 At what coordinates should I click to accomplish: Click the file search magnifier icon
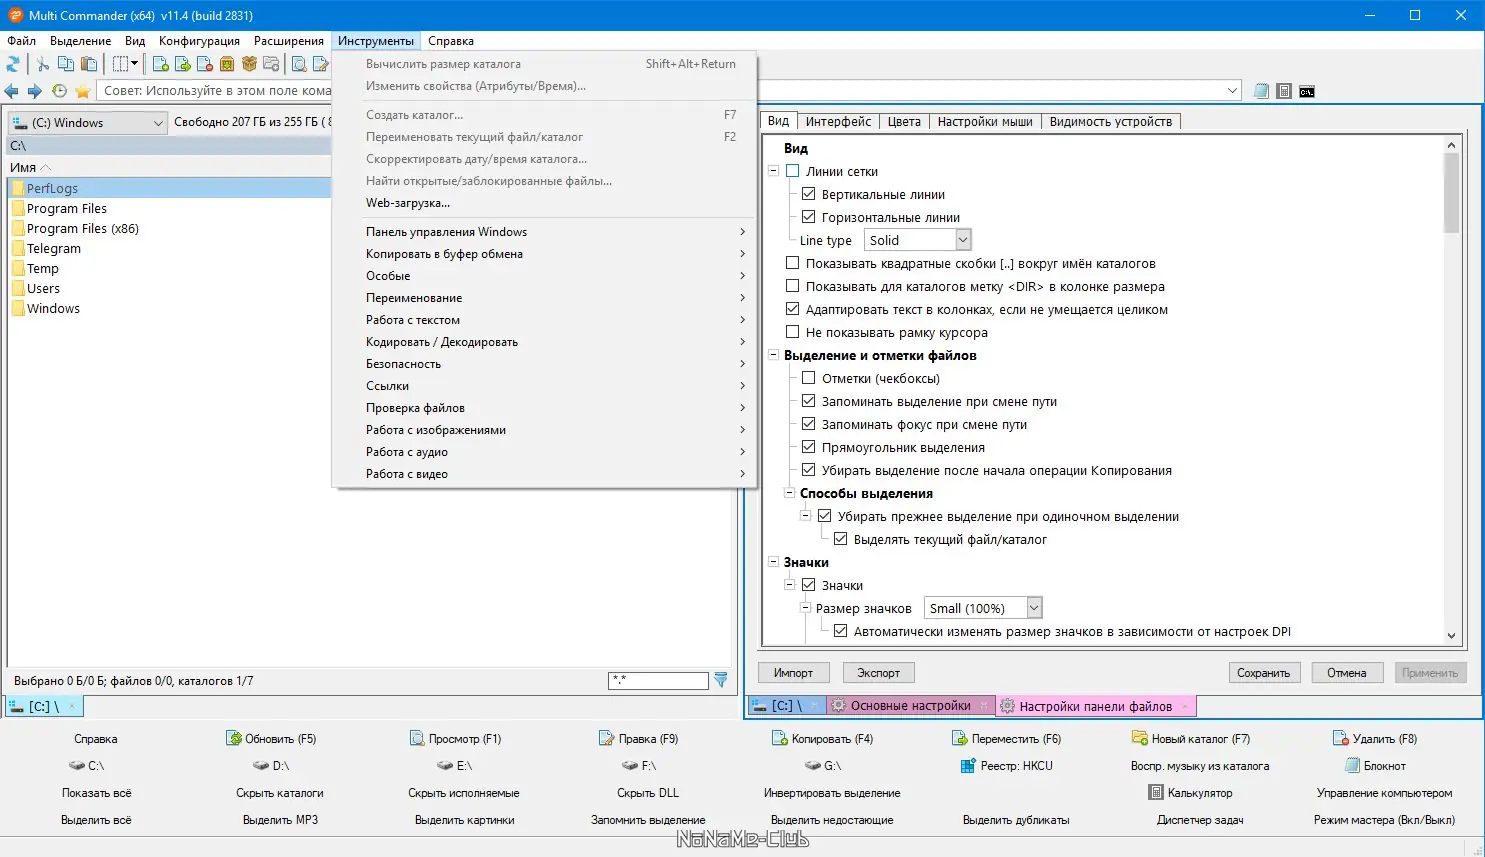299,64
